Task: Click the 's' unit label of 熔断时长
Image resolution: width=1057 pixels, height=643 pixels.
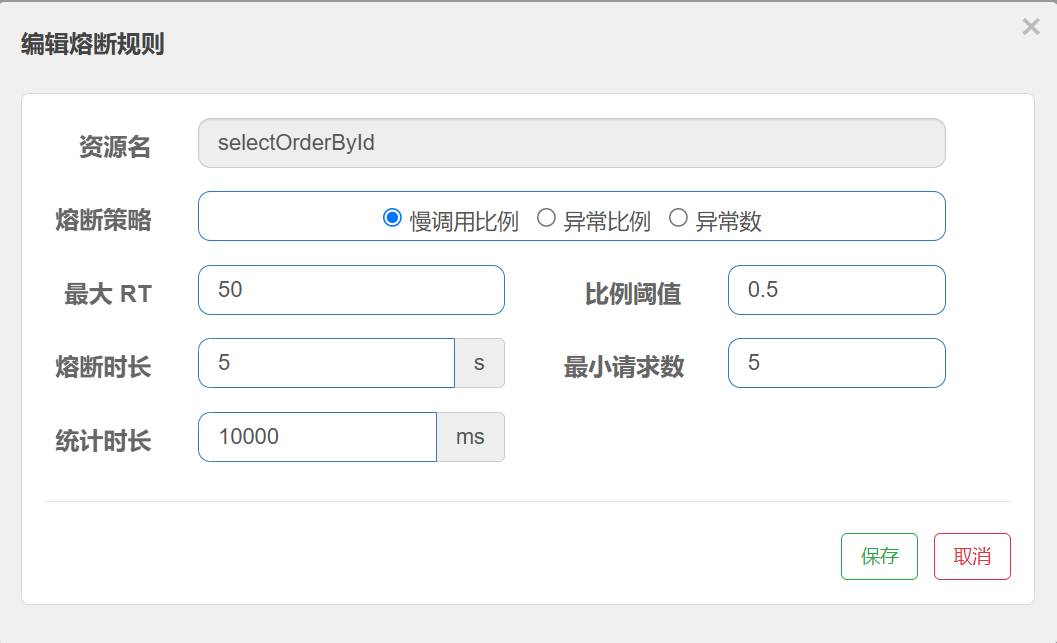Action: point(479,363)
